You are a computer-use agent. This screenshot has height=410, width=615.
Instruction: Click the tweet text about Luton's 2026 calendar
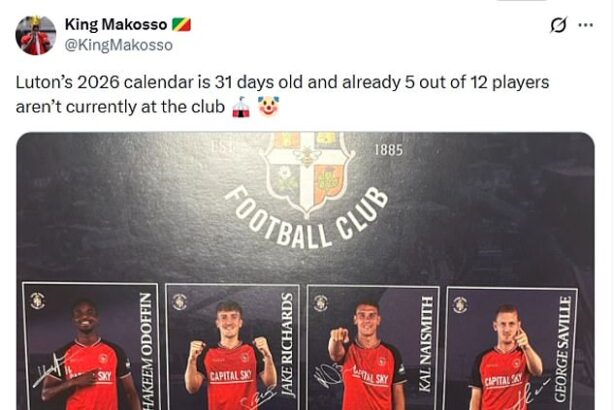[282, 92]
